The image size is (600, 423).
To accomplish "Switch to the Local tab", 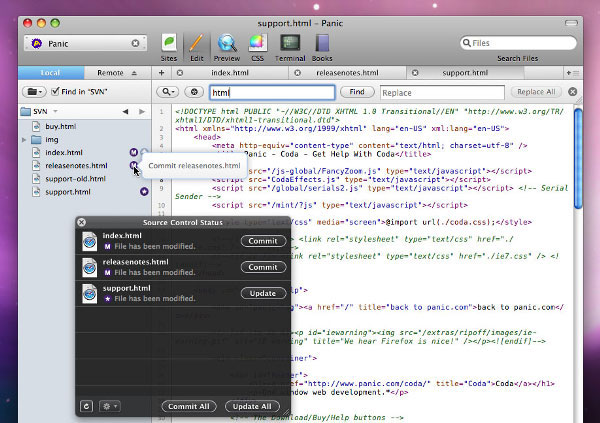I will point(51,73).
